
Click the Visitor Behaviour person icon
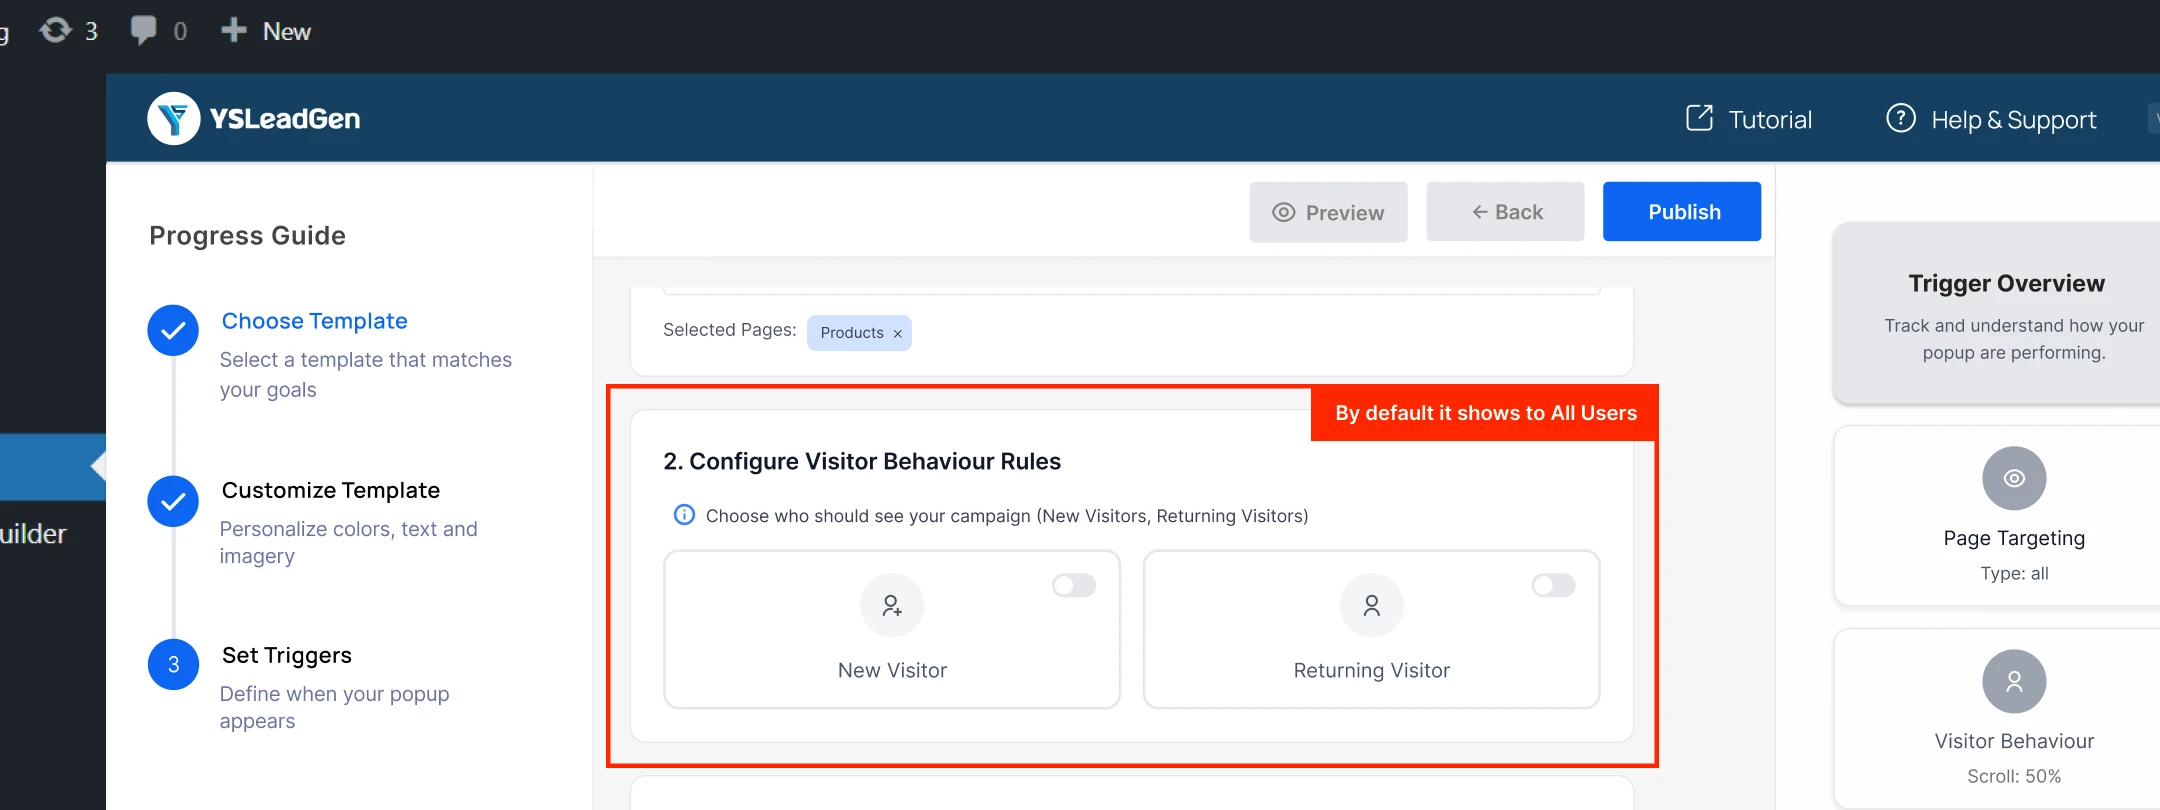2014,681
